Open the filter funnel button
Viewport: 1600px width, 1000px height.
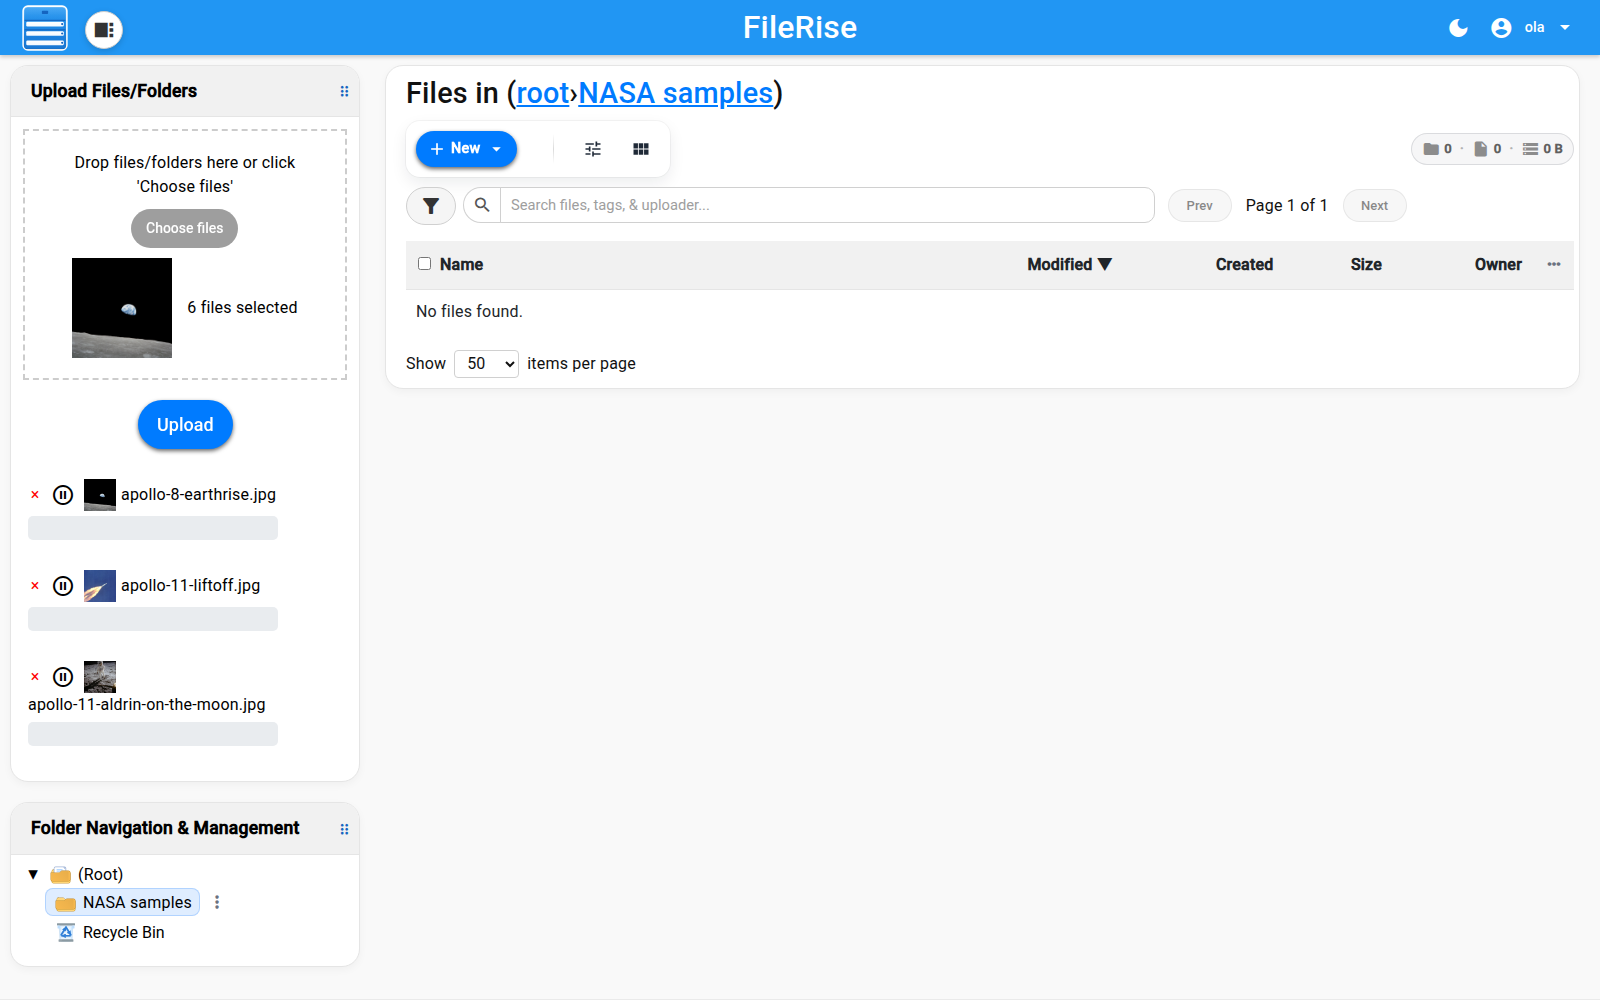431,206
